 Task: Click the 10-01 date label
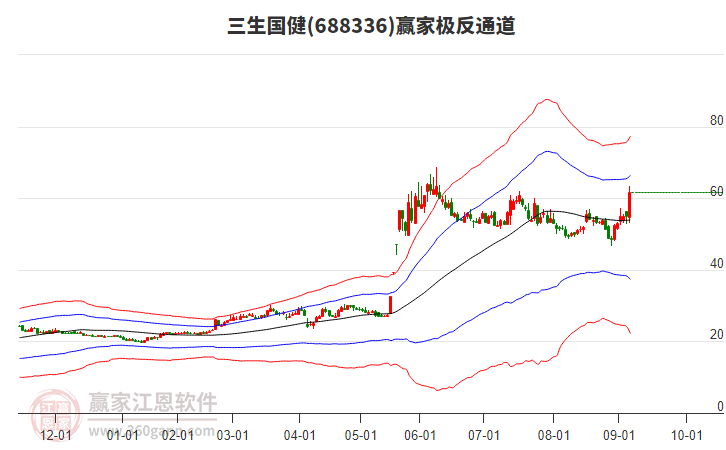click(687, 436)
